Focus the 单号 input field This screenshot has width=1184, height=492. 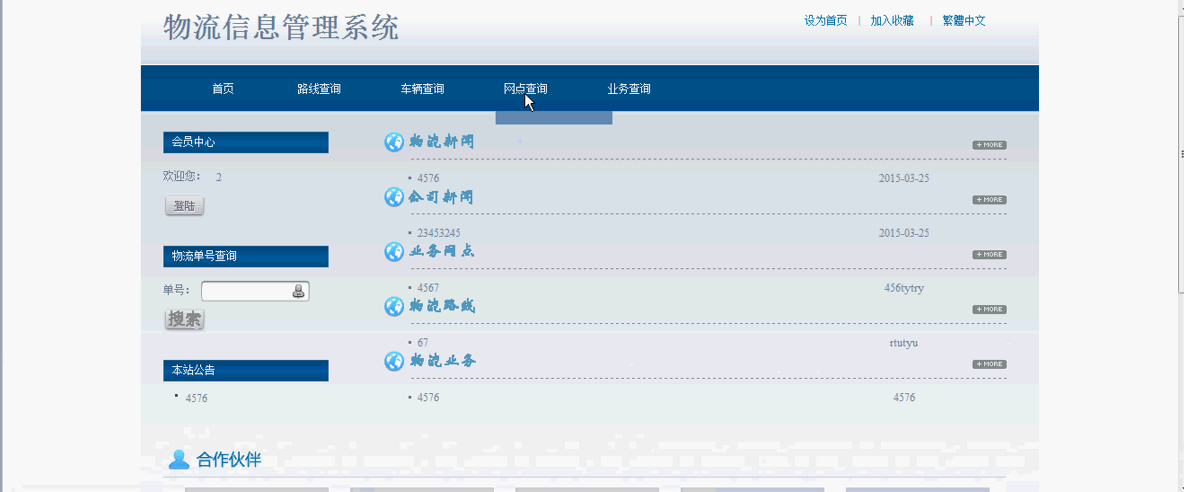[255, 291]
